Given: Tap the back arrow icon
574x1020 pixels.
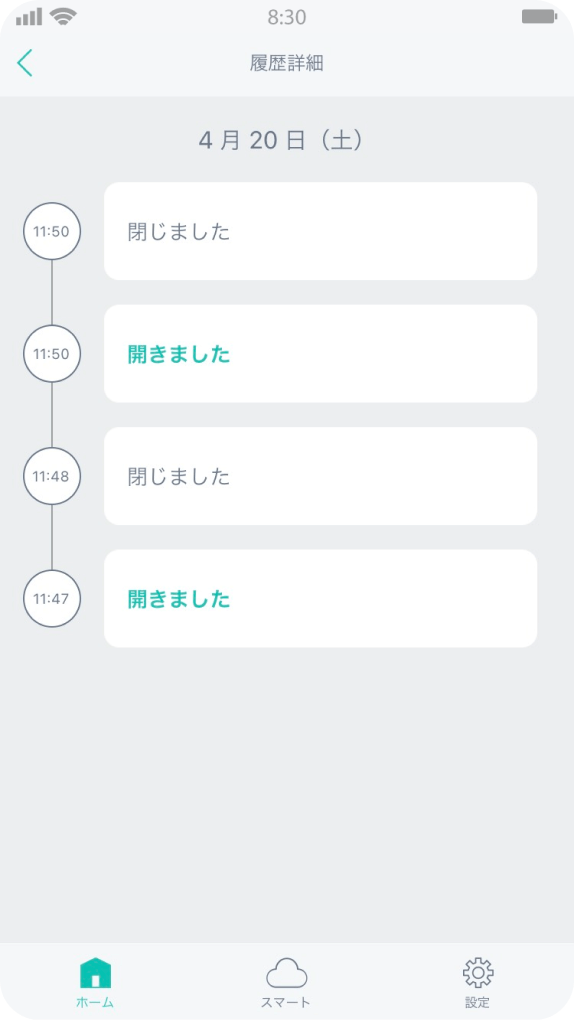Looking at the screenshot, I should pyautogui.click(x=24, y=63).
